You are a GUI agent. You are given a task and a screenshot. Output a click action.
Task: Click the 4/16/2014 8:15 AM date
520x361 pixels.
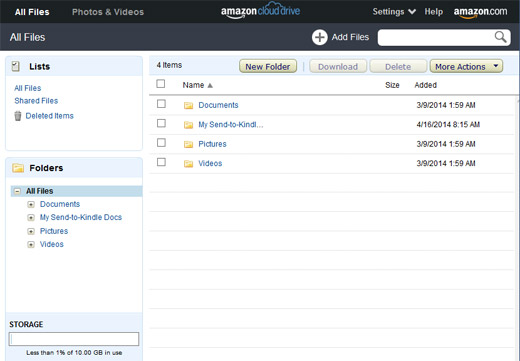point(448,125)
